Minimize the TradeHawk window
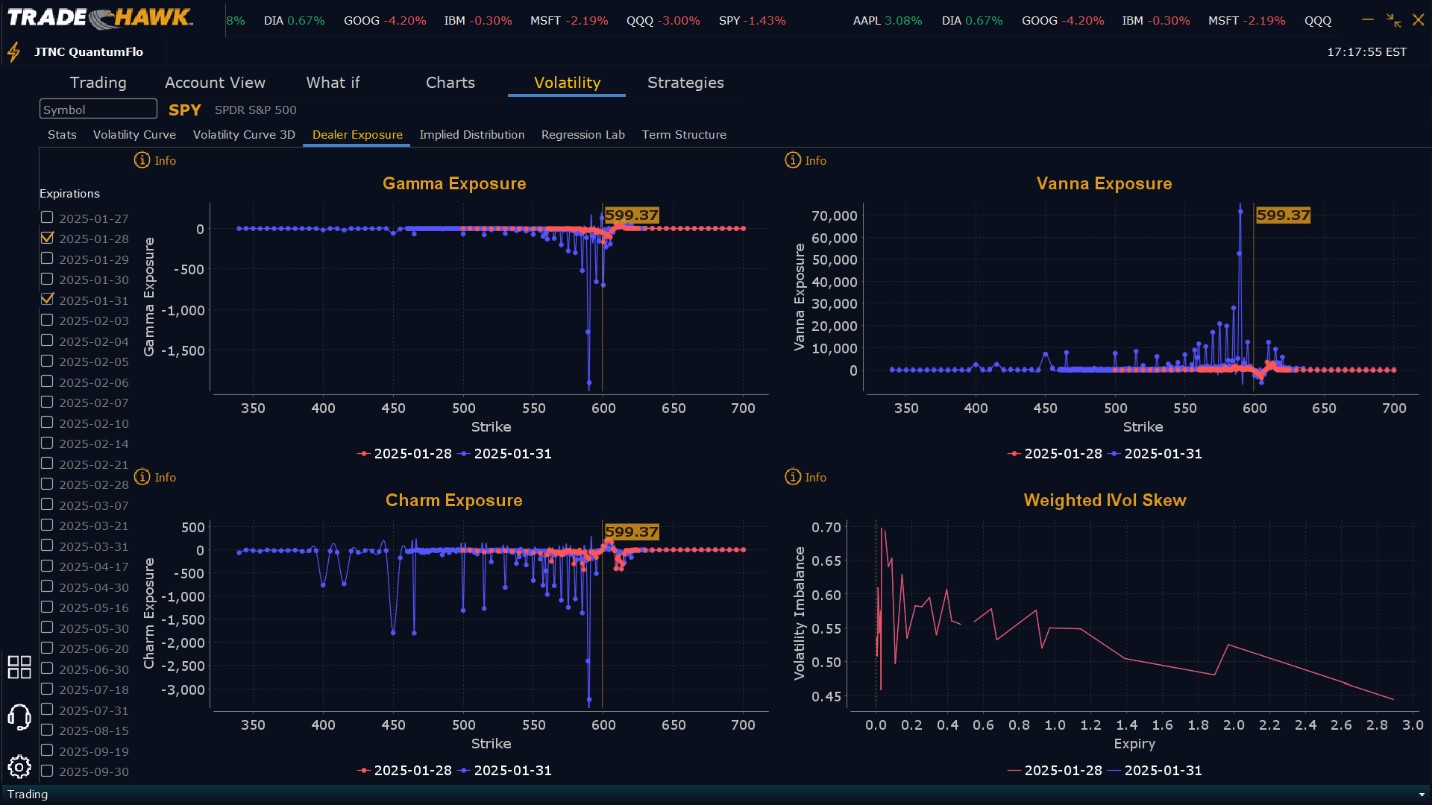 [1369, 19]
